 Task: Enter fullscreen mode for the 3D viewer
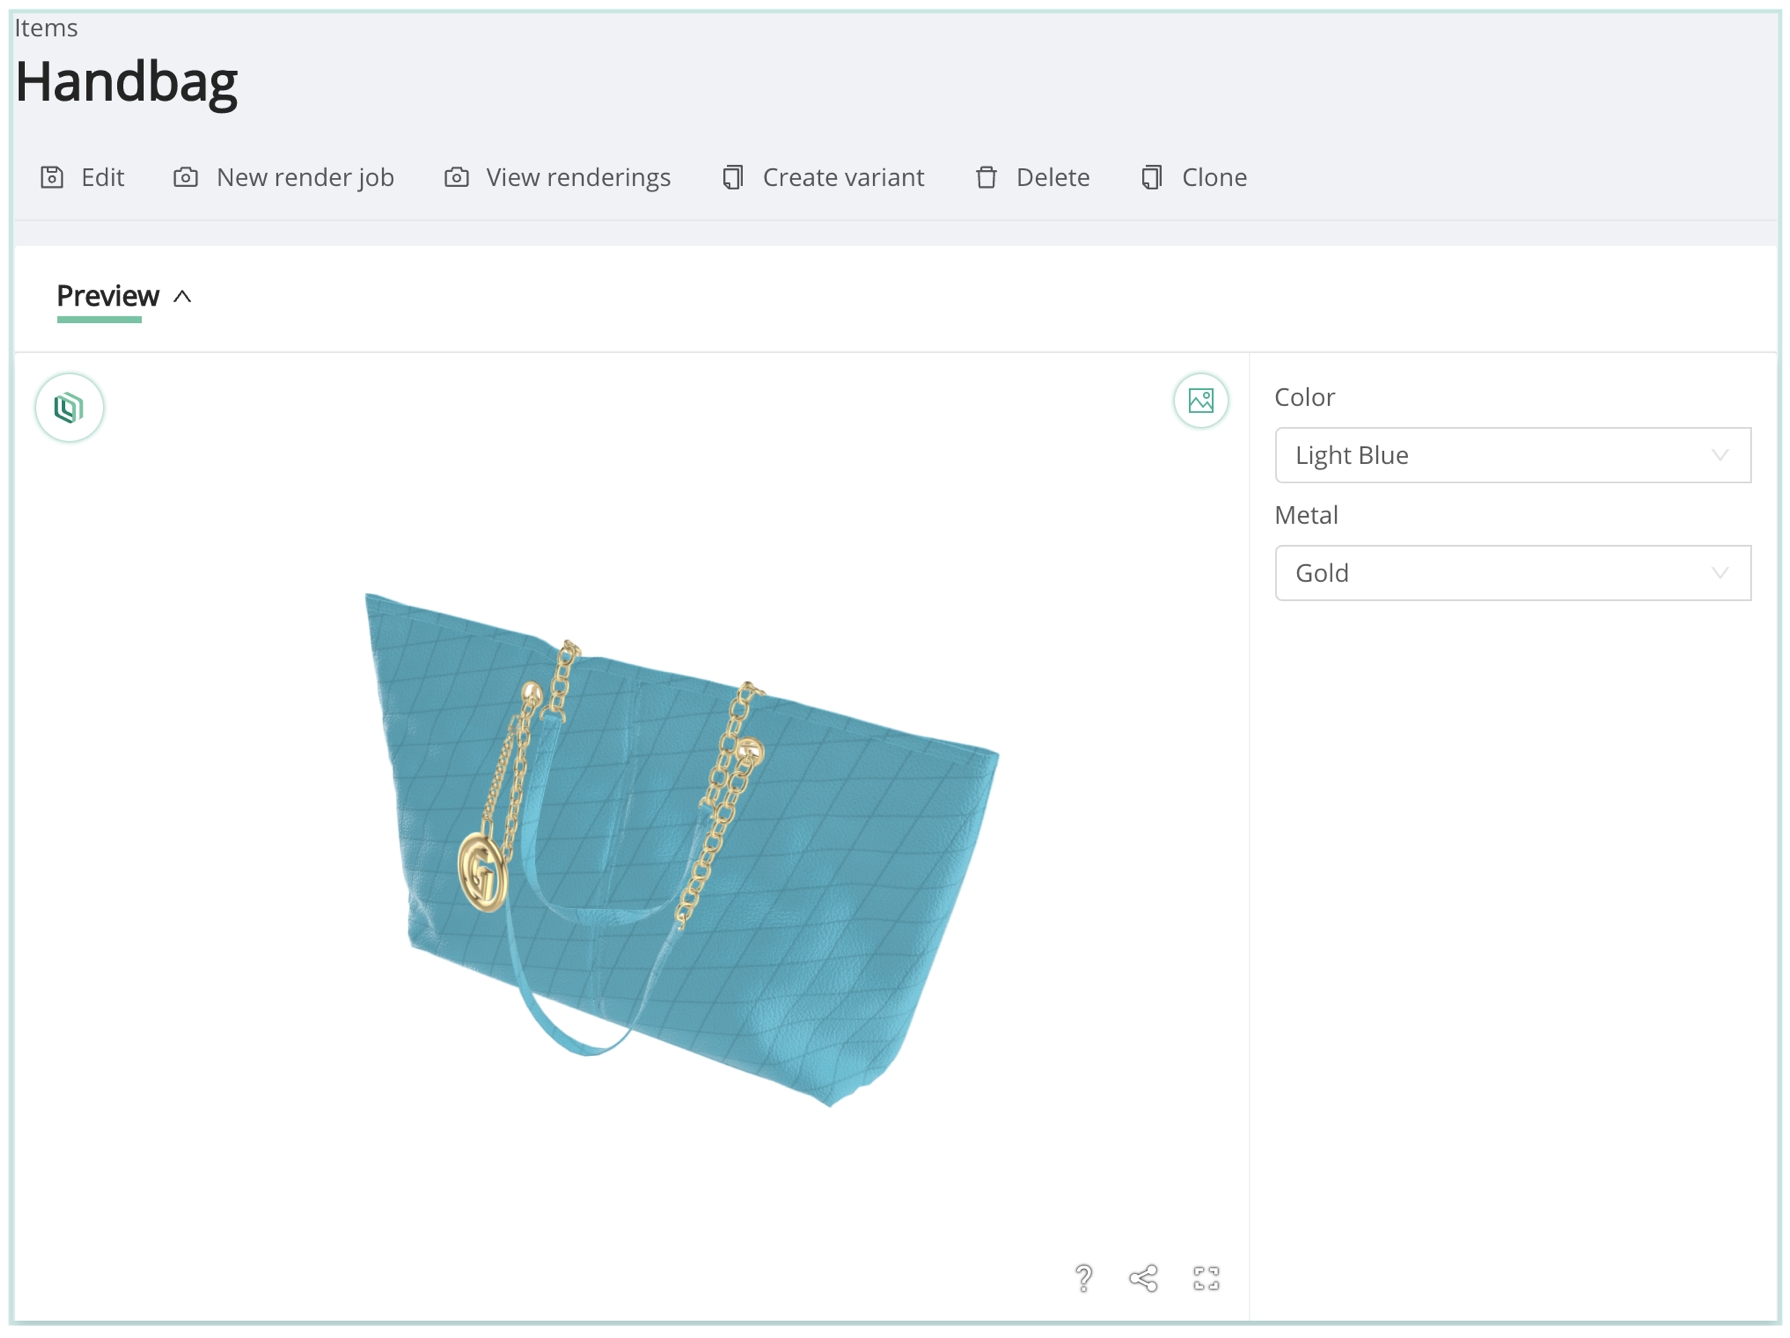click(1206, 1277)
